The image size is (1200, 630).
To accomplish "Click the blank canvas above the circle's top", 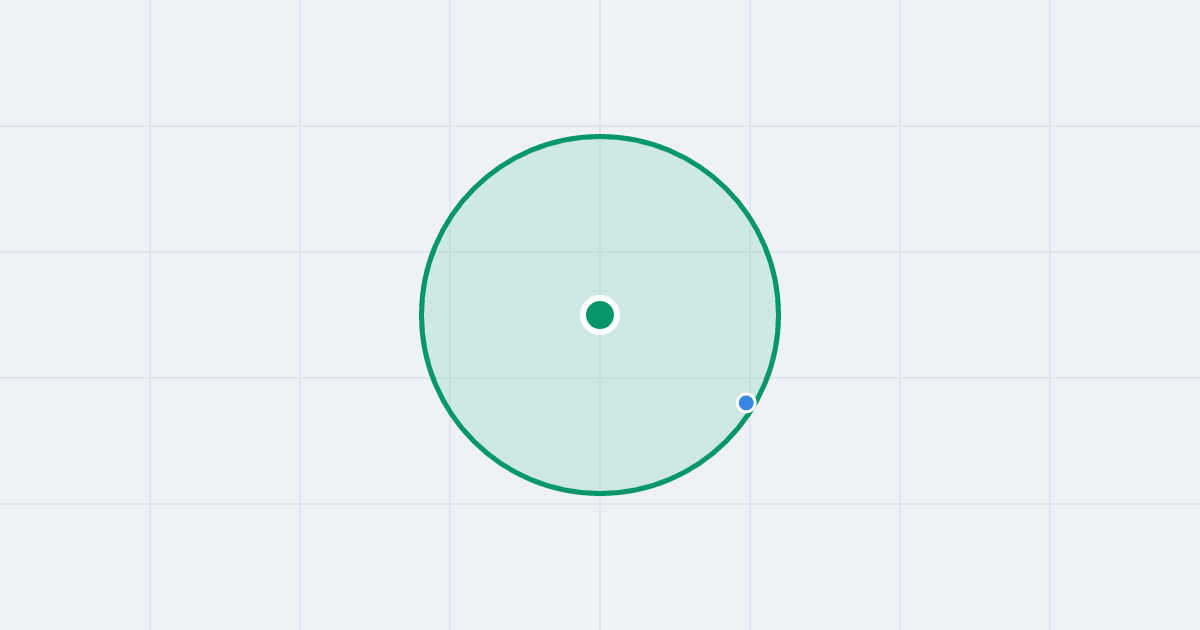I will pos(600,65).
